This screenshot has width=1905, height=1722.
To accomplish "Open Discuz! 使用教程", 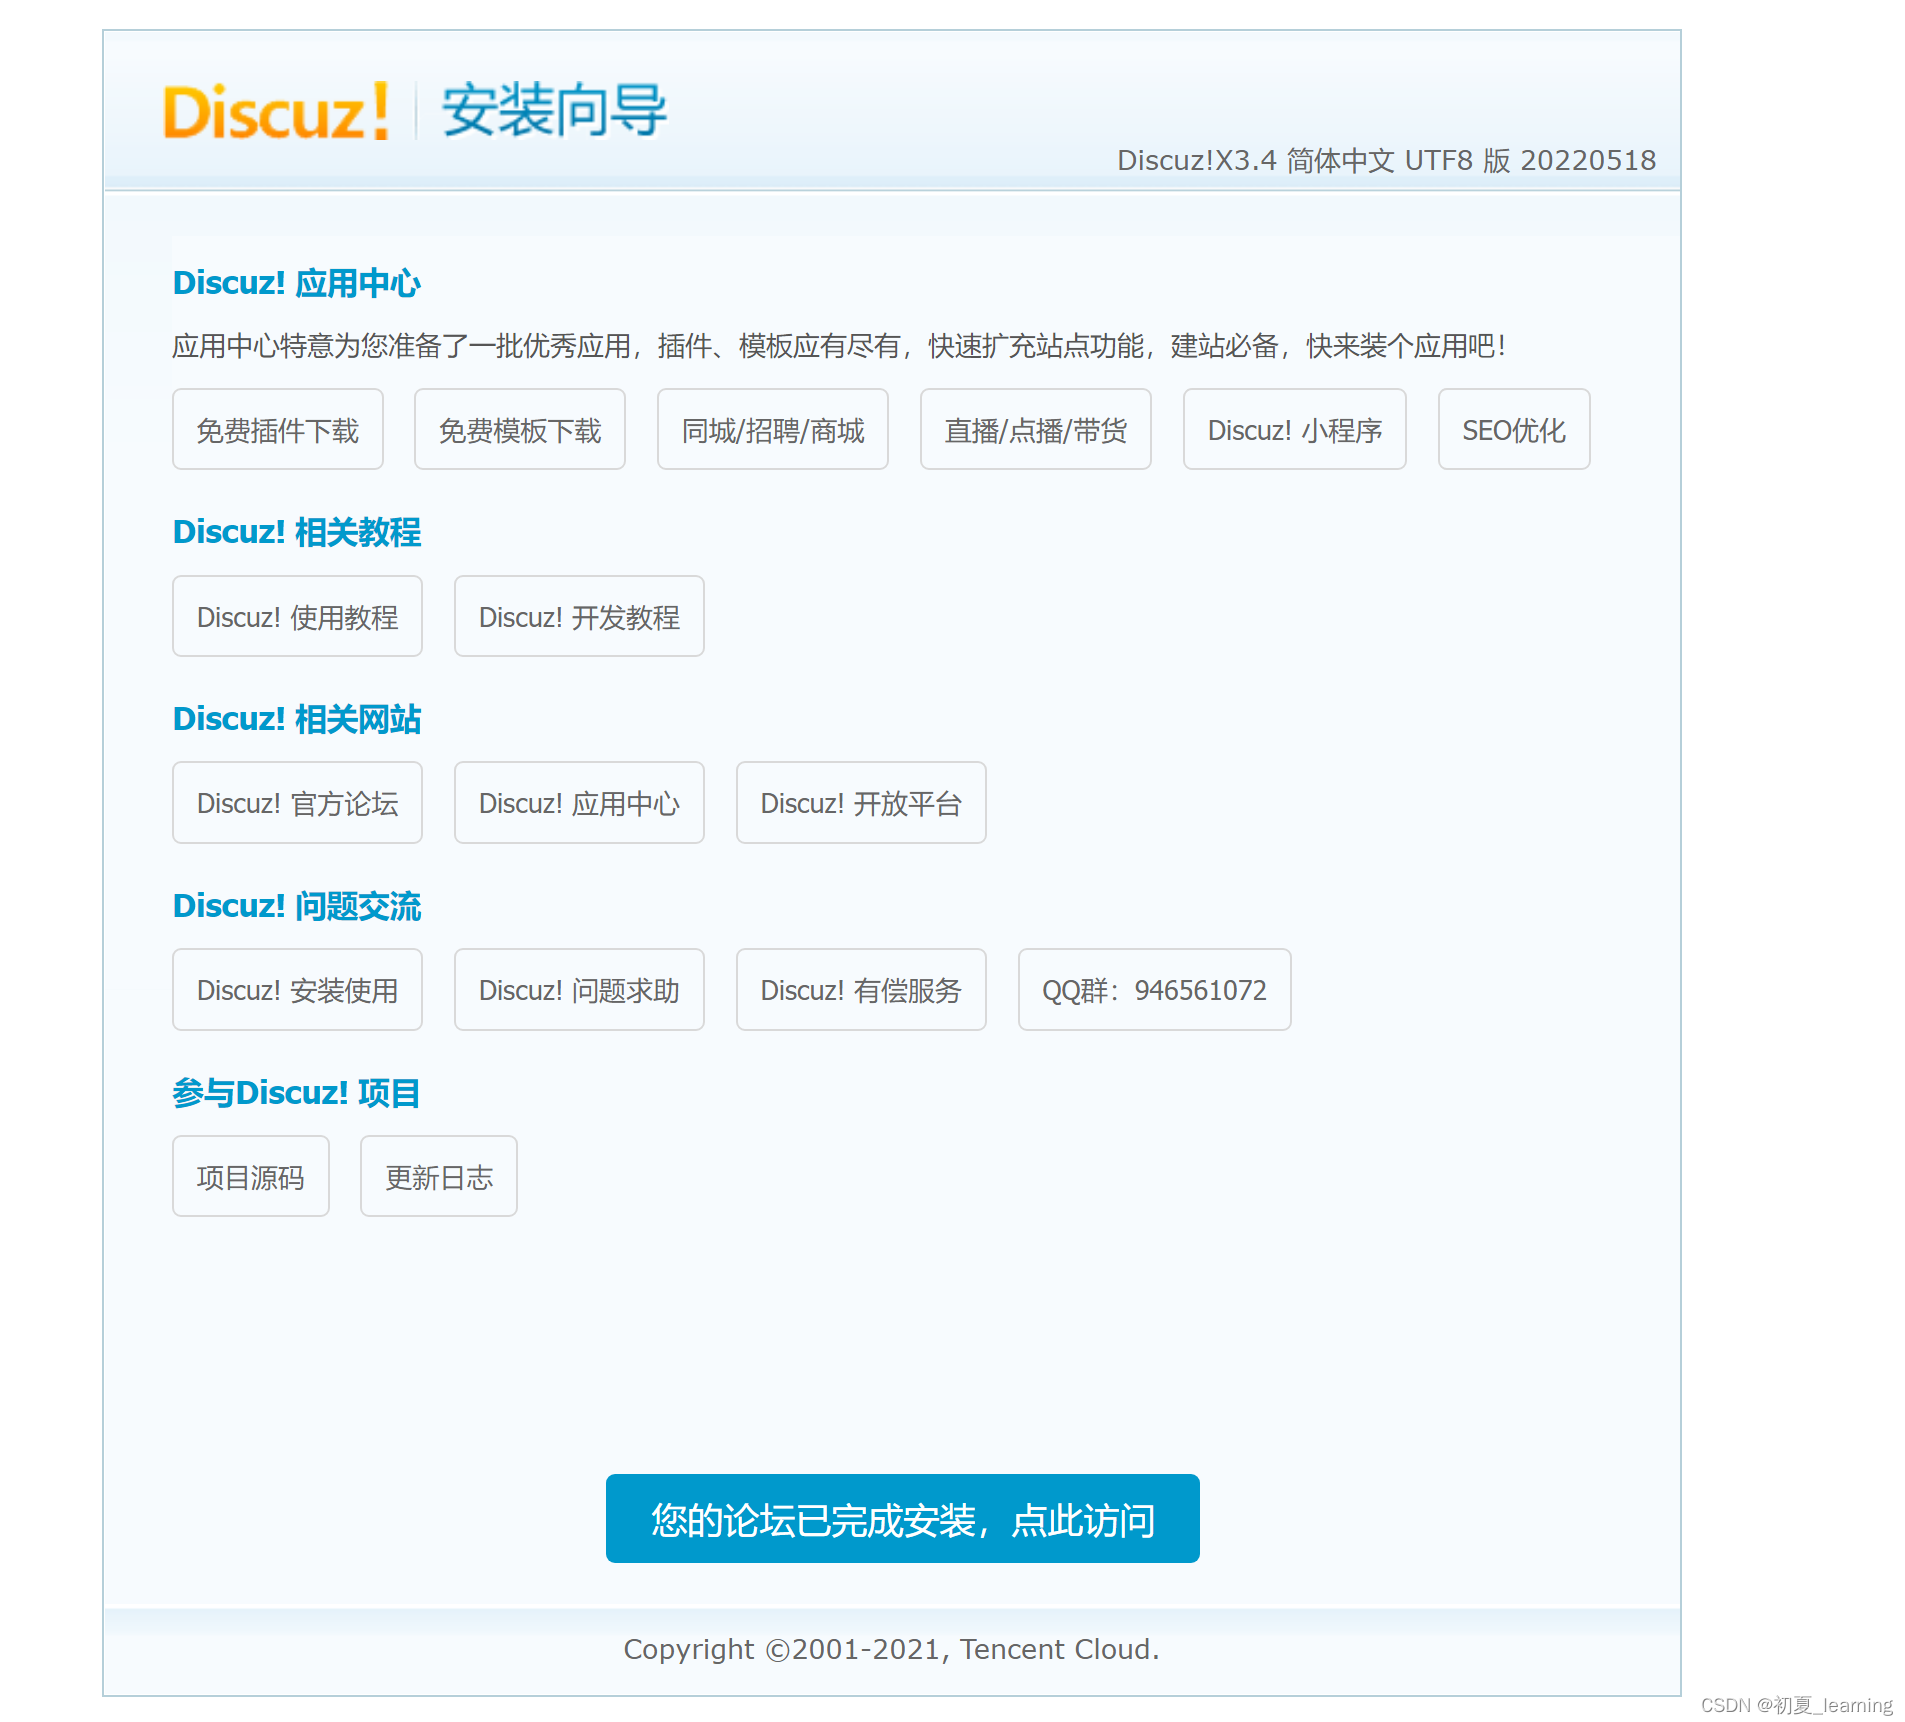I will tap(297, 616).
